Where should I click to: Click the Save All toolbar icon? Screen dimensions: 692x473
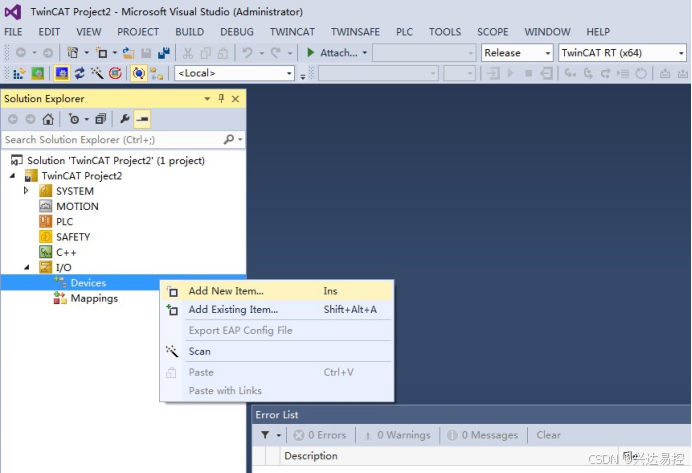click(x=164, y=53)
